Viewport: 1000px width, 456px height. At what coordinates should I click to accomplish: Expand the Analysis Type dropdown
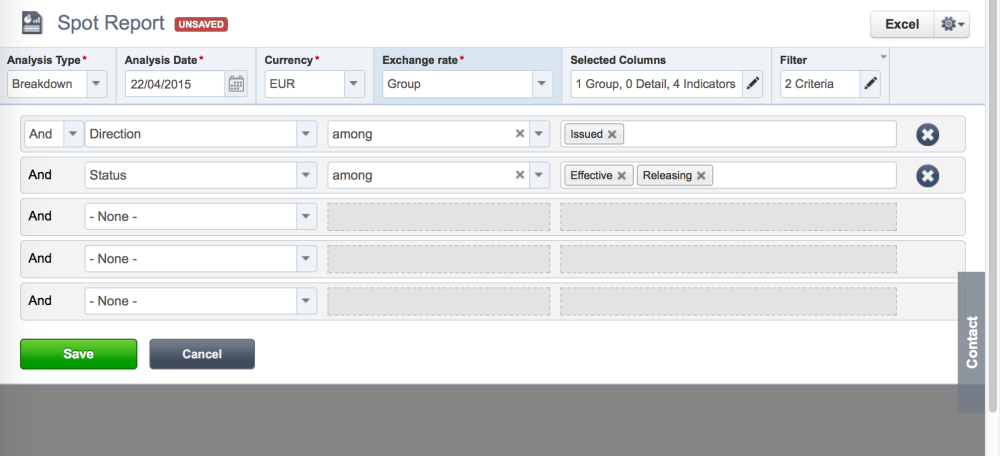click(96, 84)
